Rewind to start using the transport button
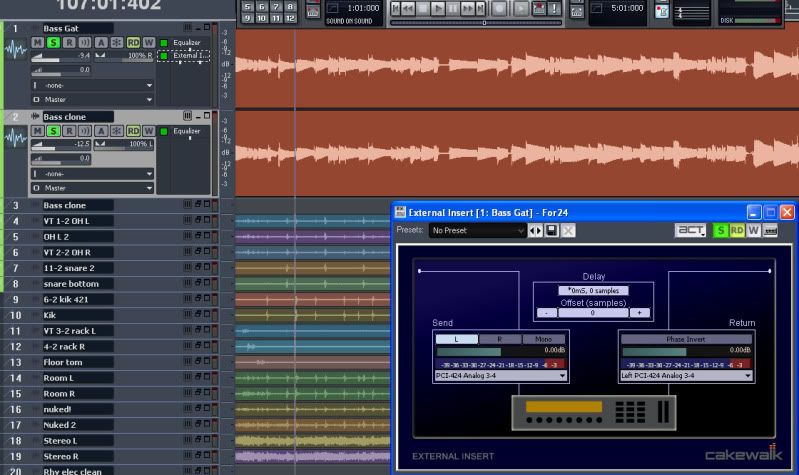Screen dimensions: 799x475 click(x=397, y=8)
